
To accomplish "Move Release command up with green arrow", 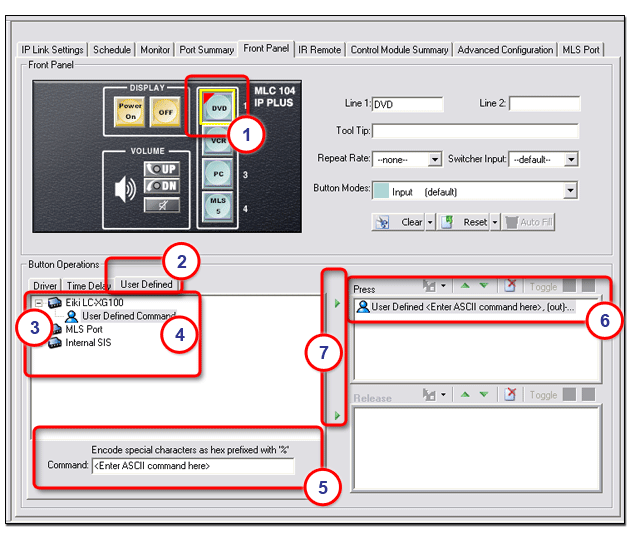I will tap(465, 394).
